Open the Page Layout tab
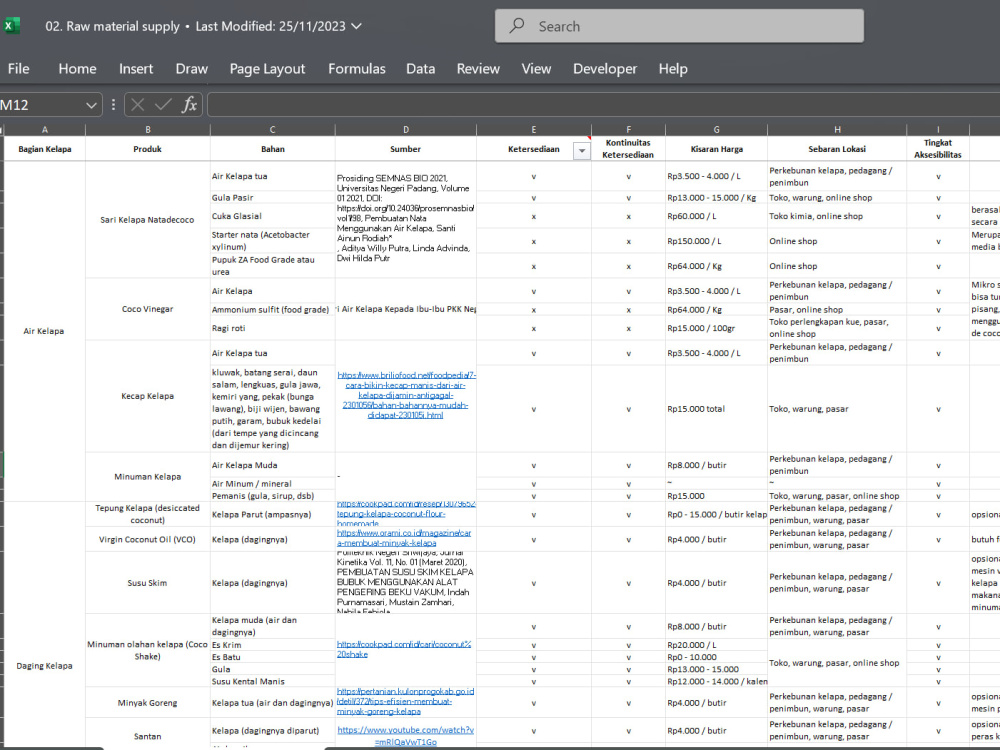The height and width of the screenshot is (750, 1000). point(267,68)
